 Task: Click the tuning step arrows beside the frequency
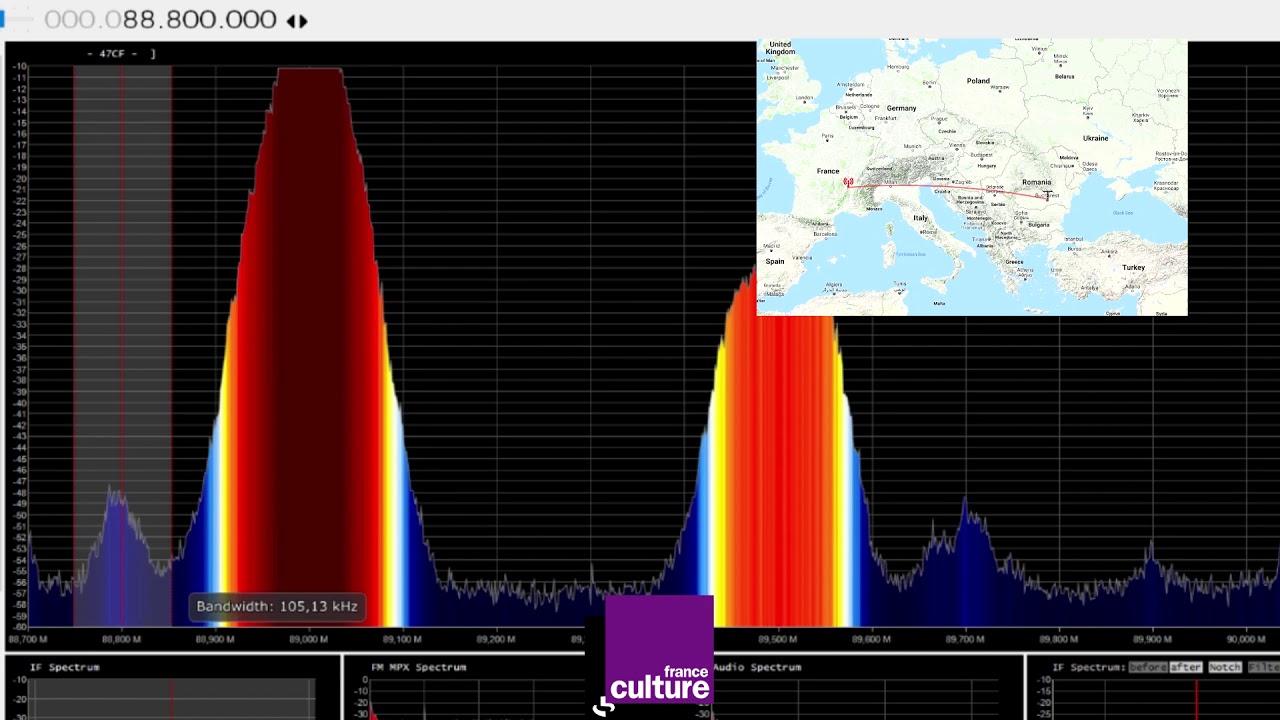click(297, 20)
